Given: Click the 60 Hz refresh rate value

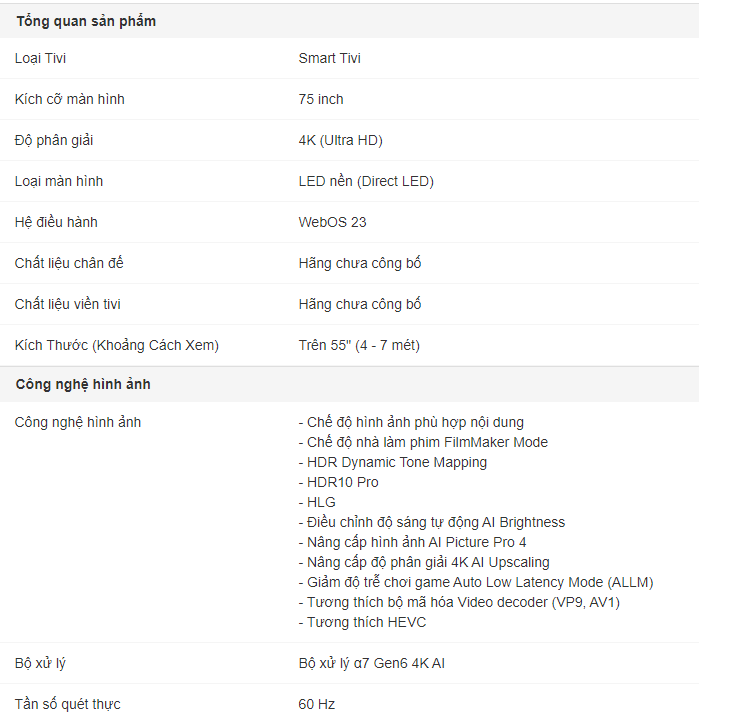Looking at the screenshot, I should point(317,704).
